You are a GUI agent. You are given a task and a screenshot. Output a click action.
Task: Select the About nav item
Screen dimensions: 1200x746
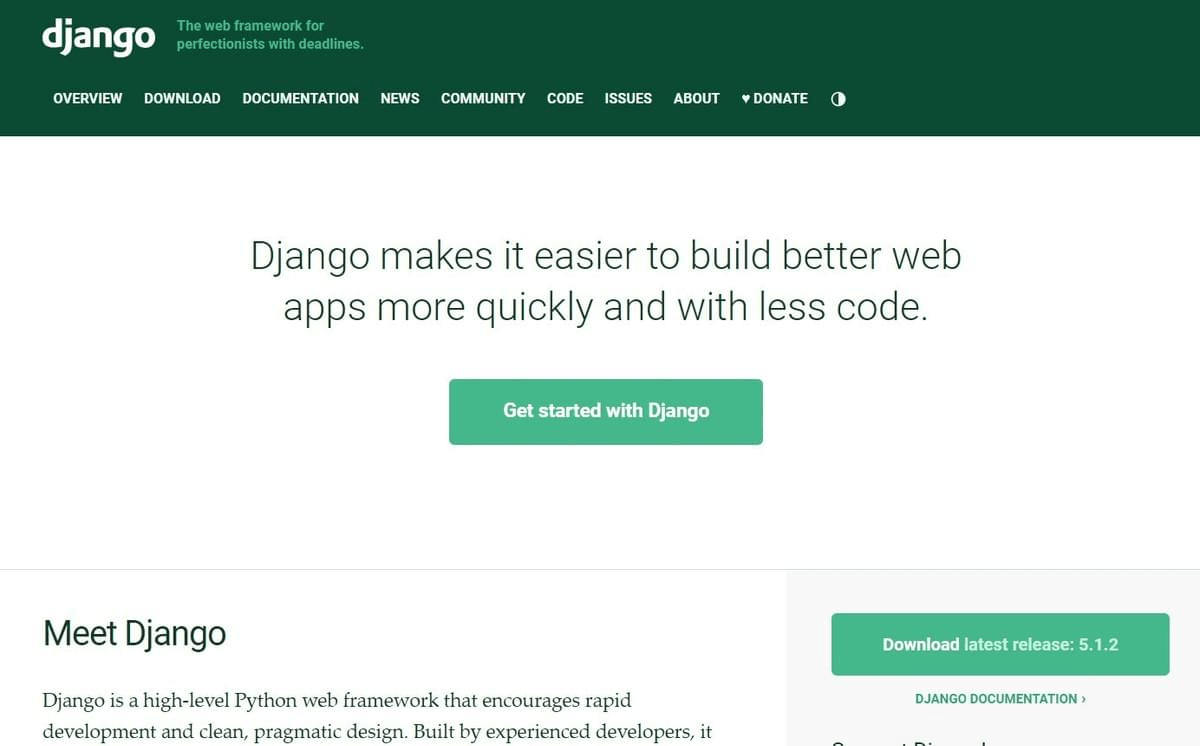696,98
